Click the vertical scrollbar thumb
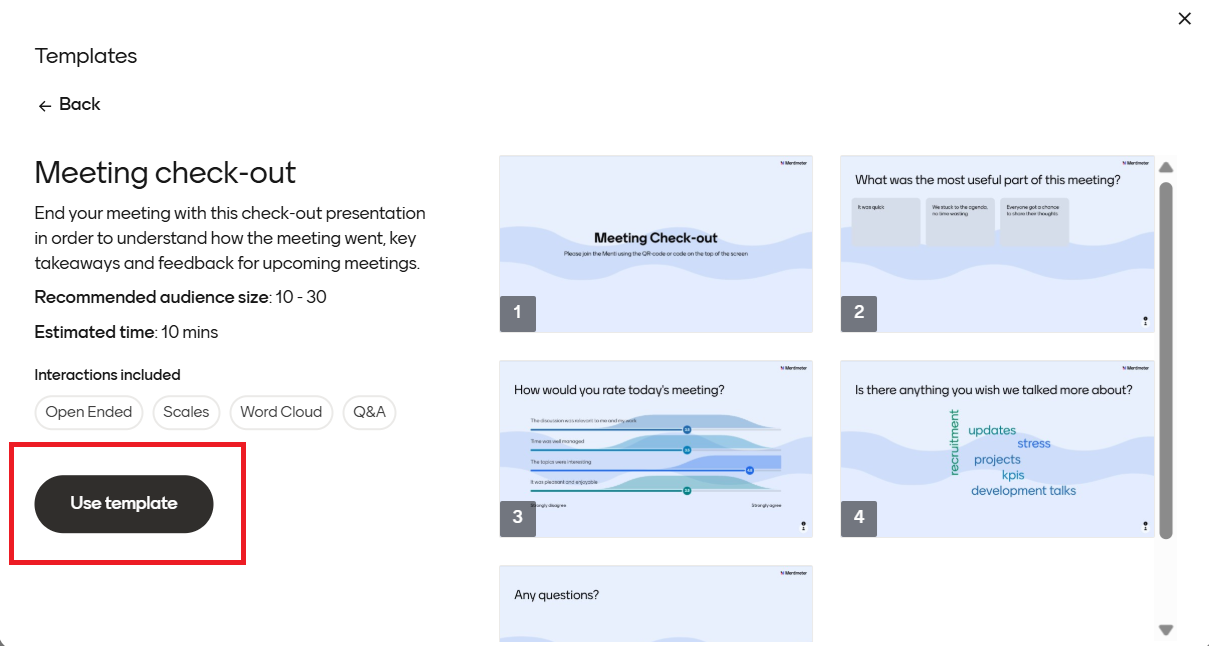 point(1166,360)
